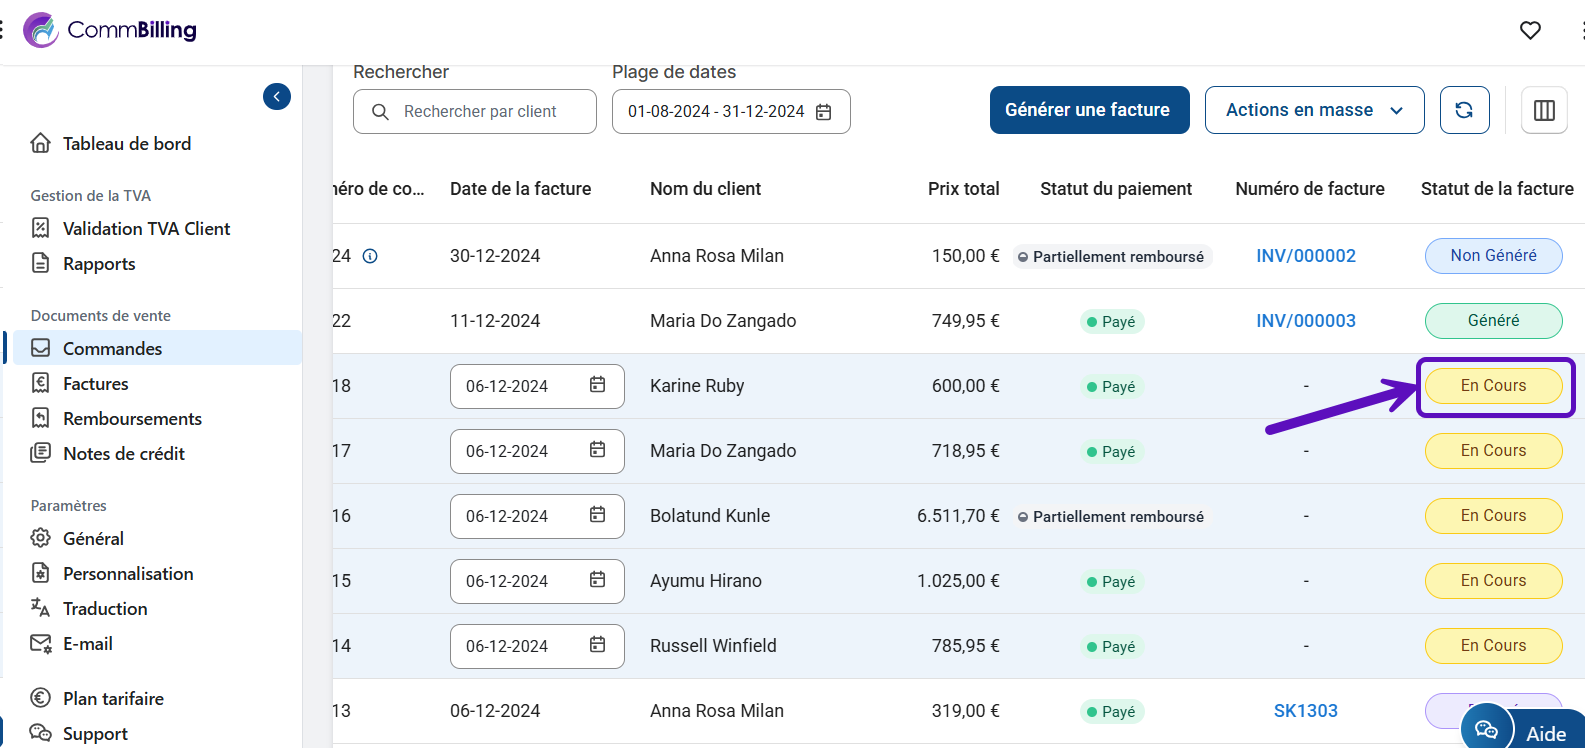The width and height of the screenshot is (1585, 748).
Task: Click calendar icon in the date range field
Action: click(x=824, y=112)
